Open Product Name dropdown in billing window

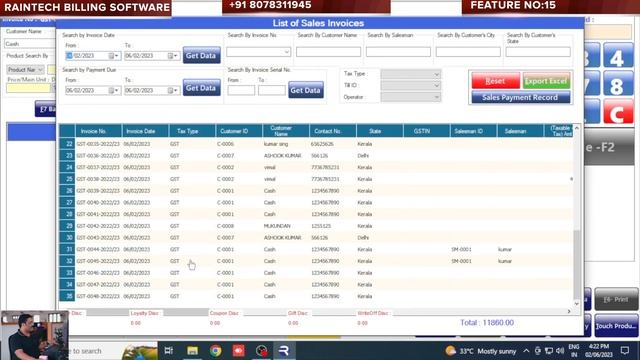point(40,70)
